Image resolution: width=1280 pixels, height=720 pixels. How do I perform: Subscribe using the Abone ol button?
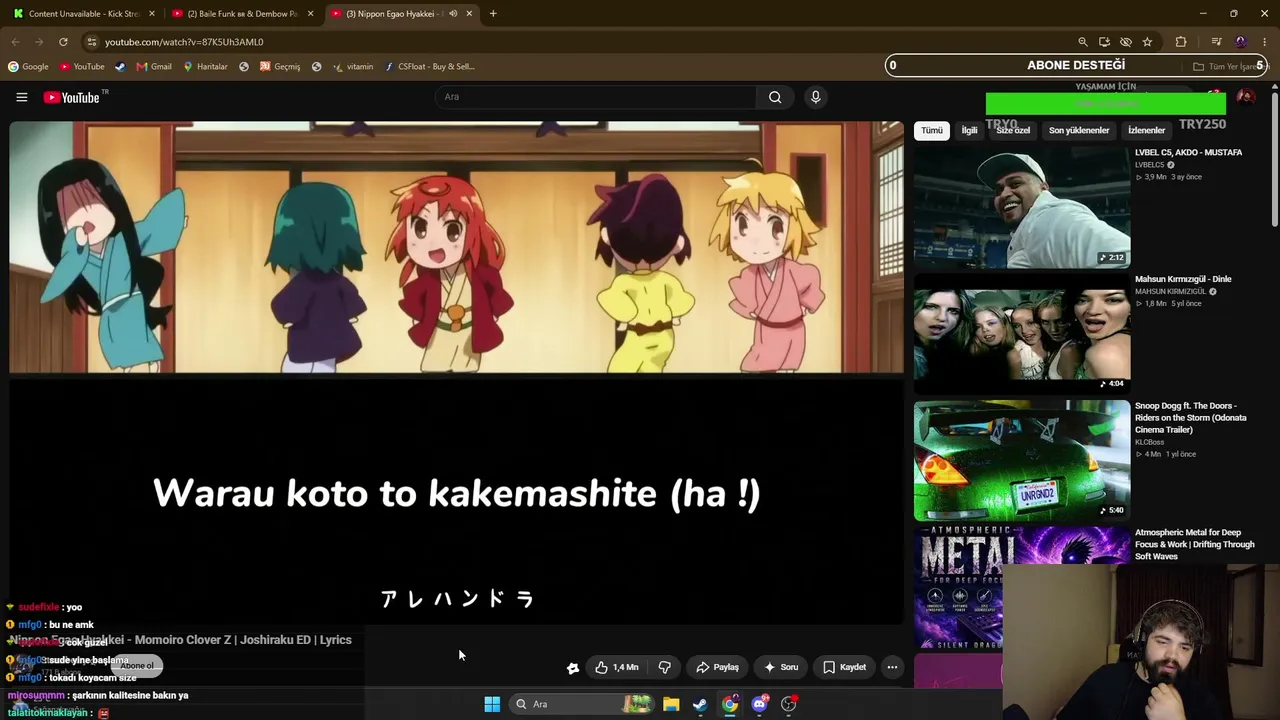pyautogui.click(x=137, y=666)
